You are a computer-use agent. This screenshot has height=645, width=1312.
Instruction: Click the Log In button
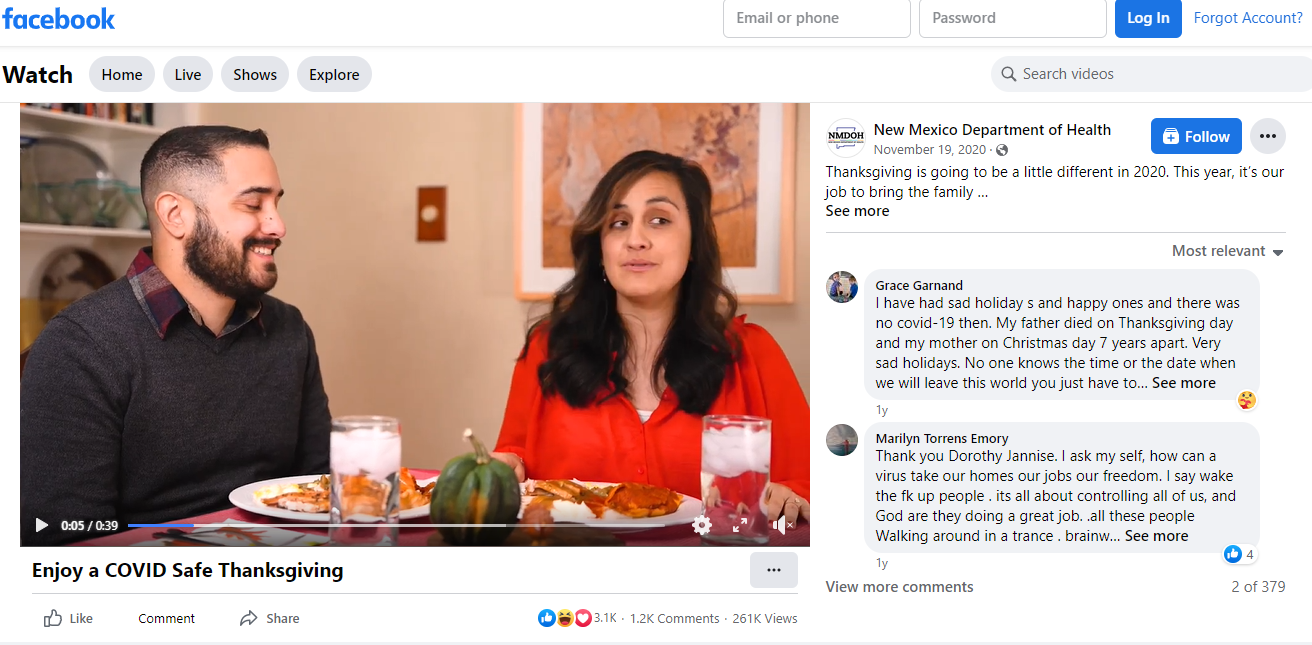[x=1148, y=18]
